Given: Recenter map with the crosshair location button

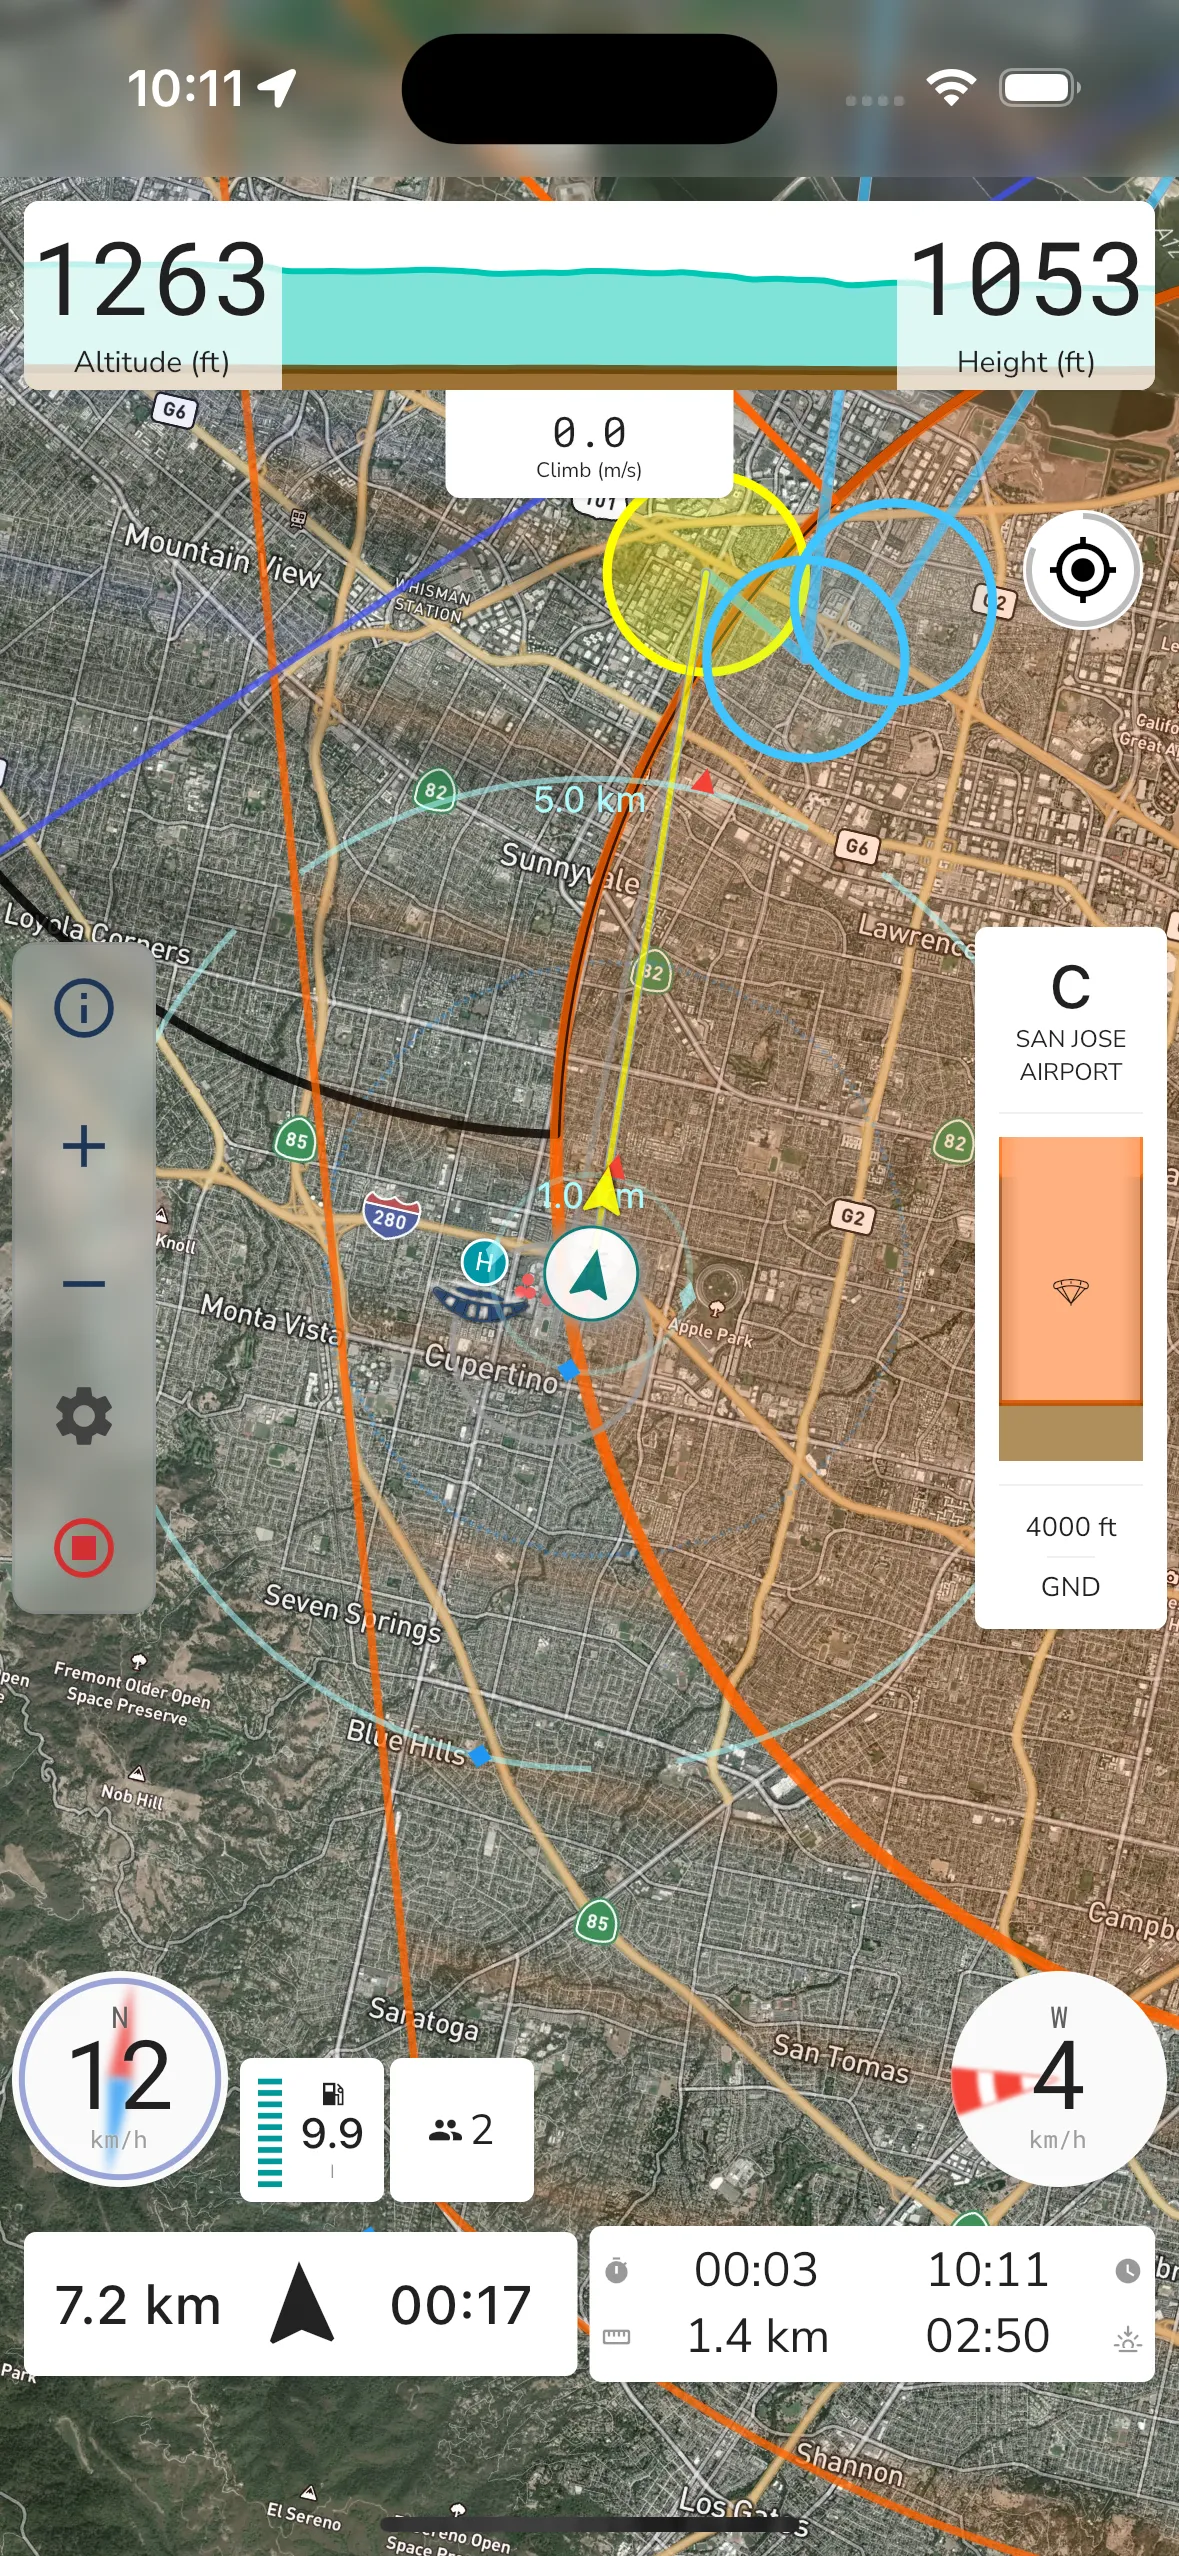Looking at the screenshot, I should (x=1082, y=570).
